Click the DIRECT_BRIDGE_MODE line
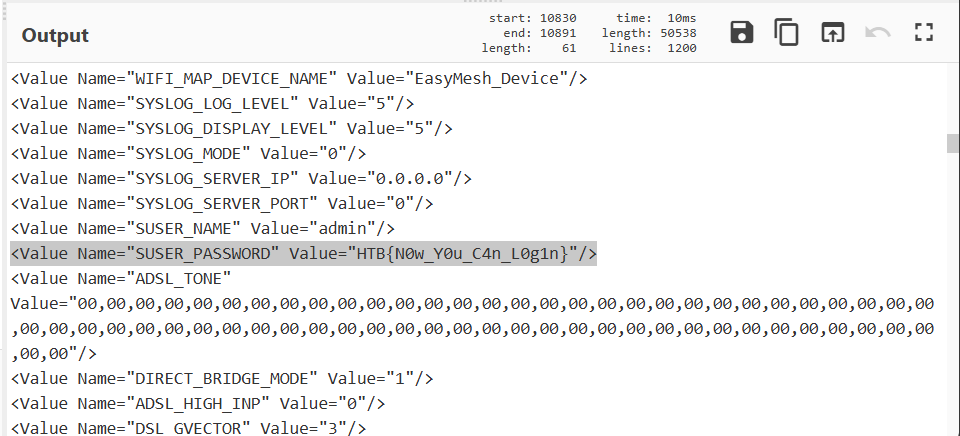Viewport: 960px width, 436px height. tap(222, 378)
